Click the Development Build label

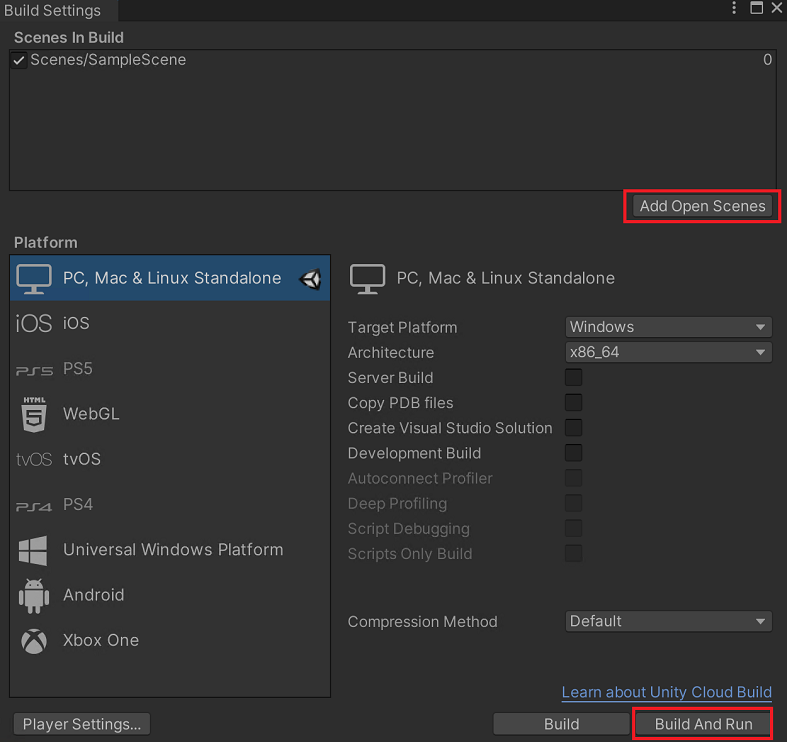415,453
